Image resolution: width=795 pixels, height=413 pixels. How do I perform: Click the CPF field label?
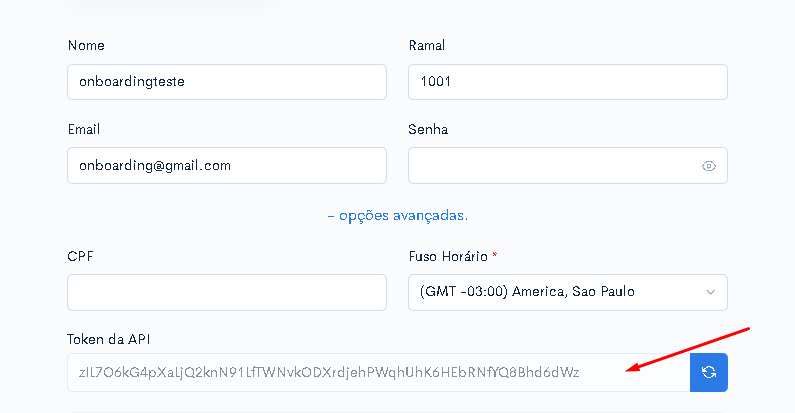coord(80,256)
